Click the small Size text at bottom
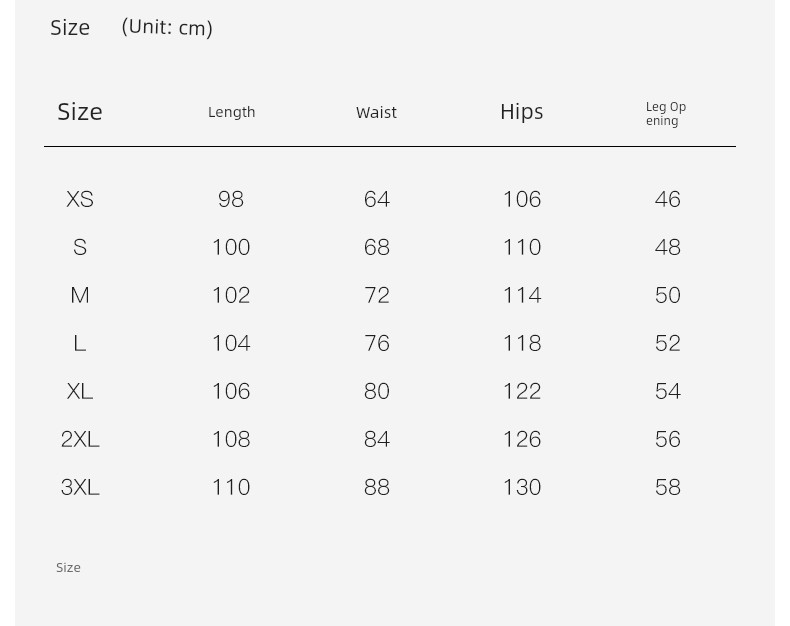 click(x=68, y=568)
